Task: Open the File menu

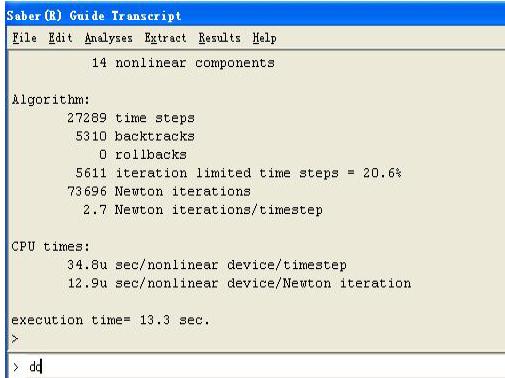Action: (24, 38)
